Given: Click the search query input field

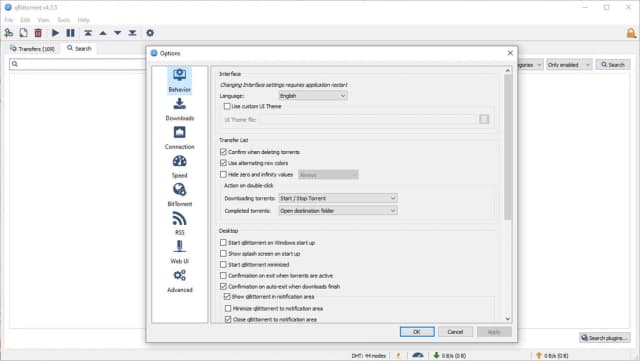Looking at the screenshot, I should pyautogui.click(x=78, y=64).
